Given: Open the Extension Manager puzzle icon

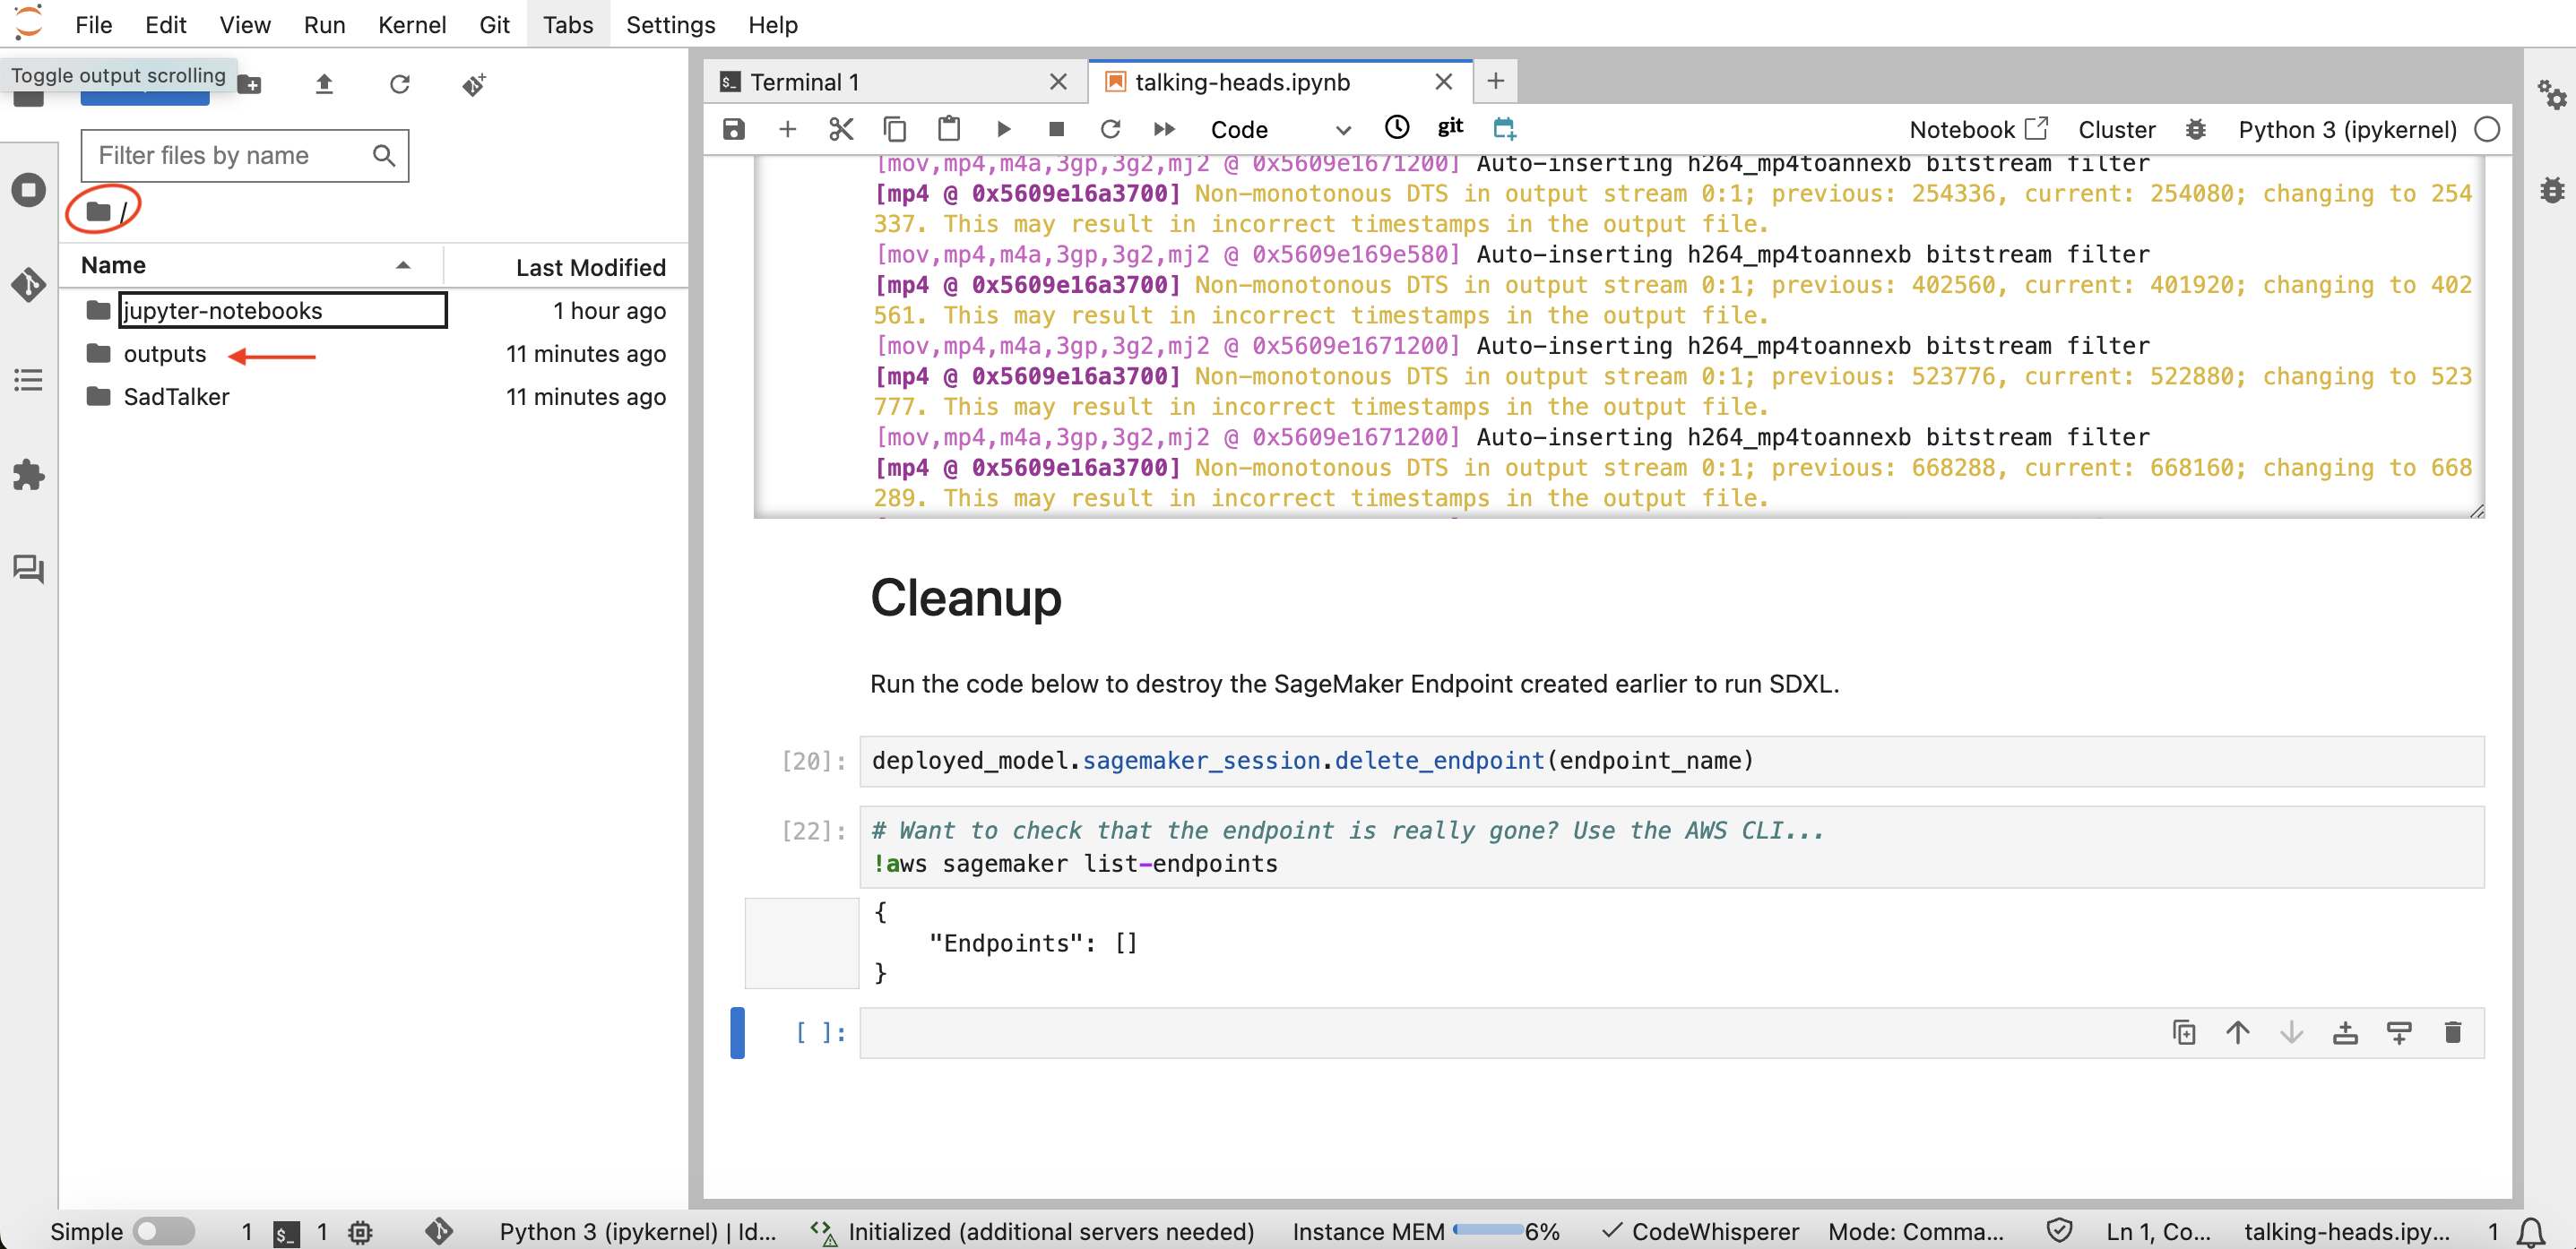Looking at the screenshot, I should point(28,475).
